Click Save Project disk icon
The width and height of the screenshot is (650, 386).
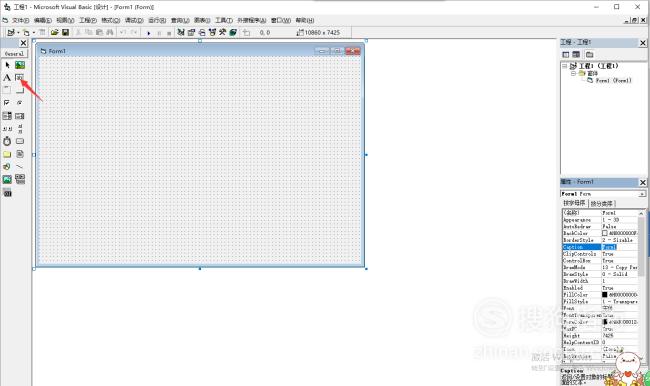(x=65, y=32)
